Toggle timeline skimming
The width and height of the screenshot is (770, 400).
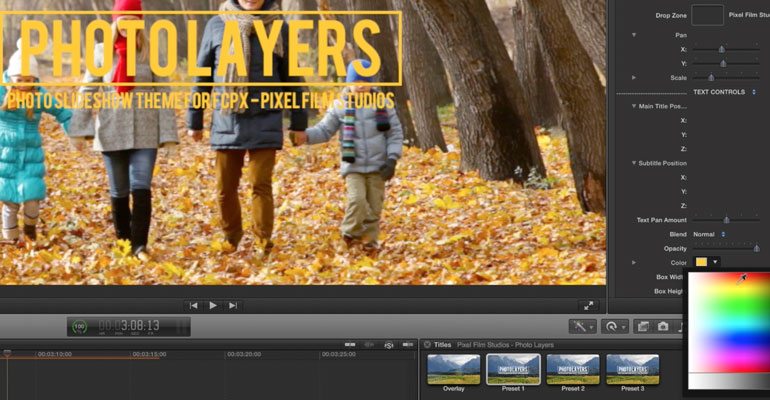350,345
